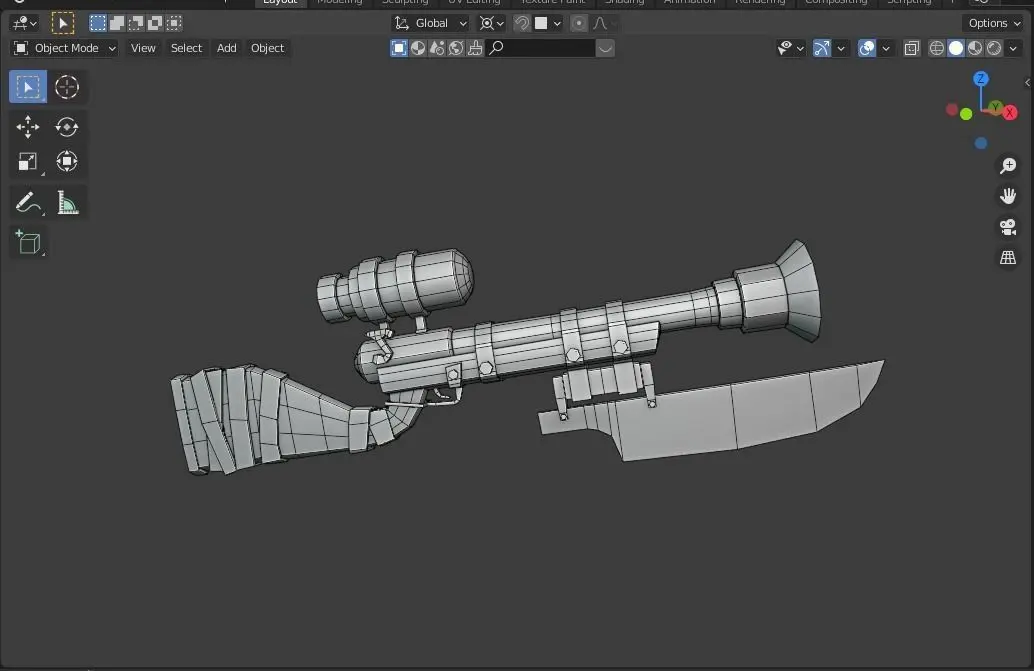Switch to wireframe viewport shading

pos(936,48)
